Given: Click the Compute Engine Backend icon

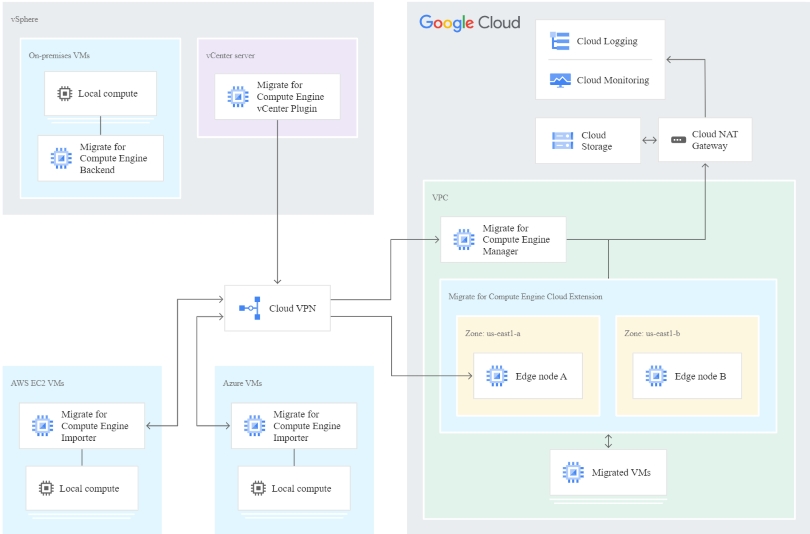Looking at the screenshot, I should (x=61, y=158).
